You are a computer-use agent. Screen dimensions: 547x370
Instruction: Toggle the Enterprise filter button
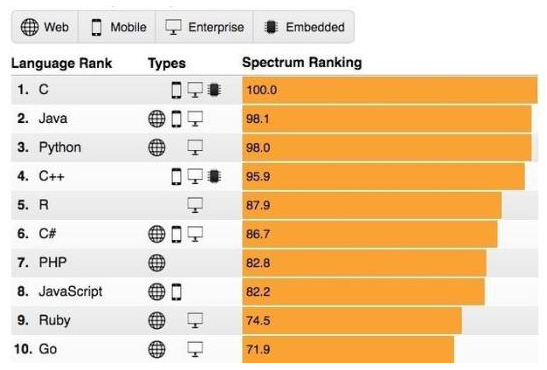pyautogui.click(x=204, y=27)
